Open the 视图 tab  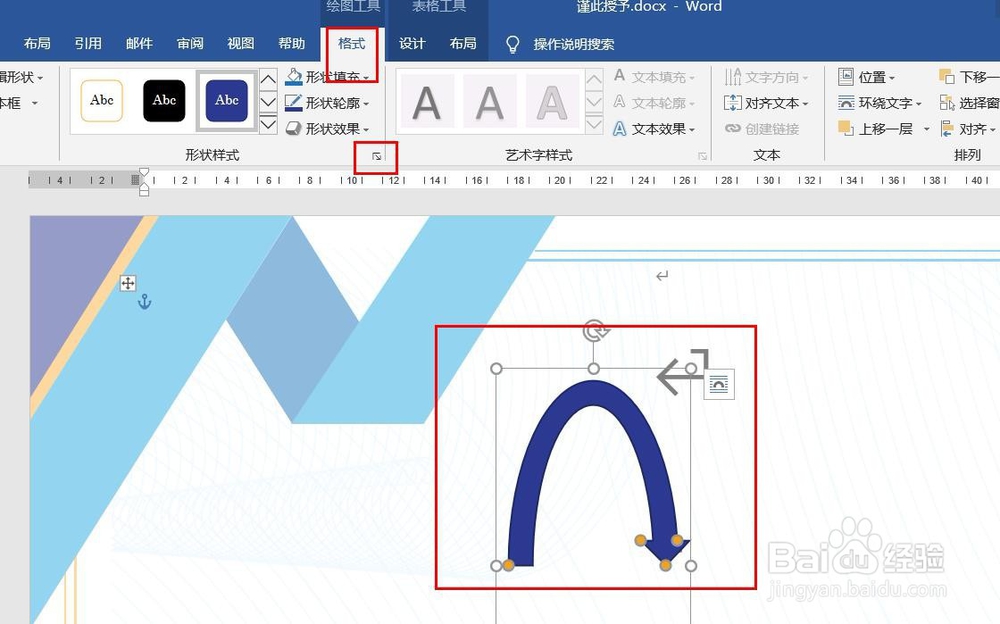pos(240,43)
